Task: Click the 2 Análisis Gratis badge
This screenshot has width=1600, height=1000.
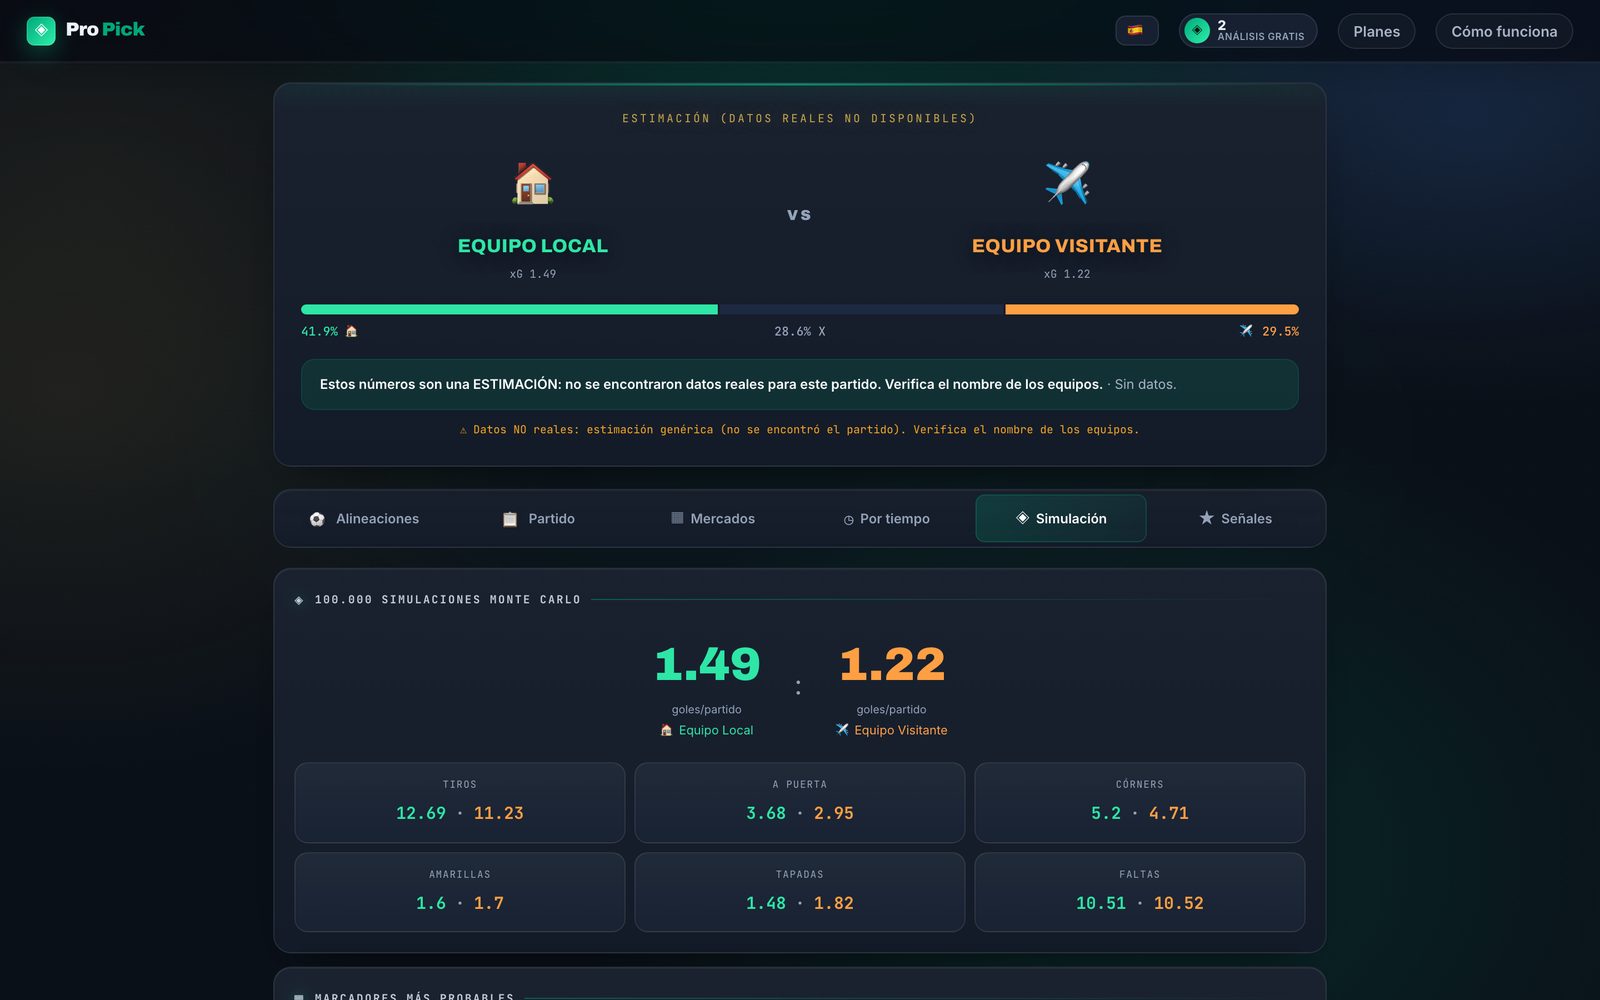Action: point(1248,31)
